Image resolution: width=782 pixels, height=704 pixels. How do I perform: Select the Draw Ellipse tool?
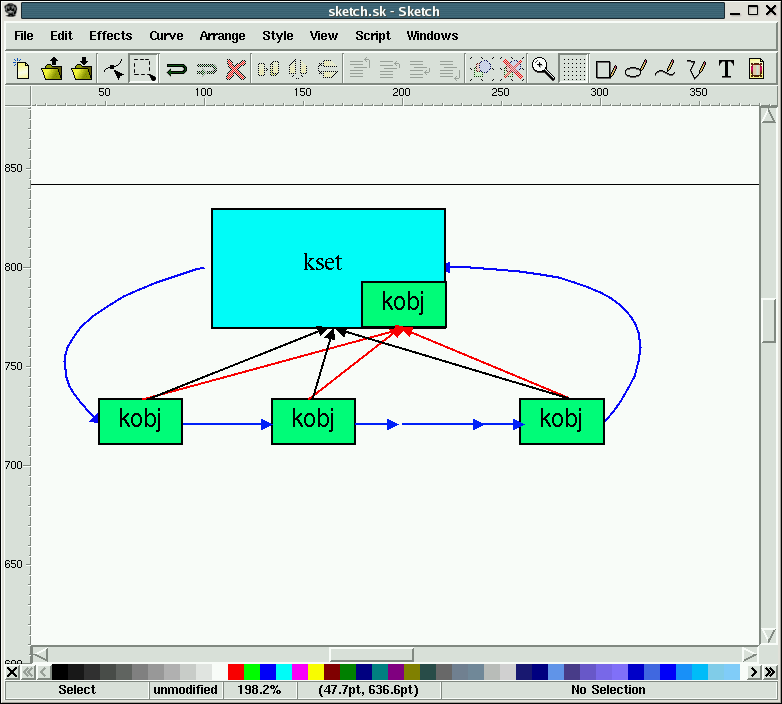tap(635, 69)
